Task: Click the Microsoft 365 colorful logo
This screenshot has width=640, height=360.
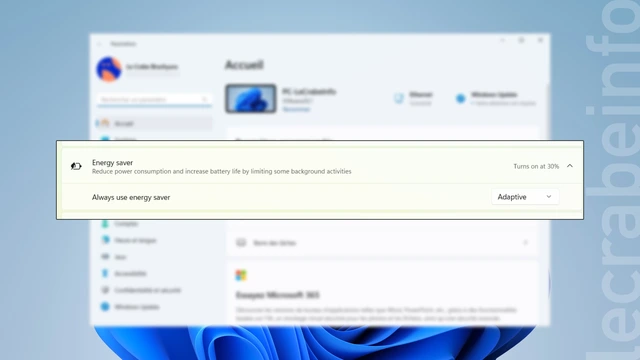Action: pyautogui.click(x=241, y=276)
